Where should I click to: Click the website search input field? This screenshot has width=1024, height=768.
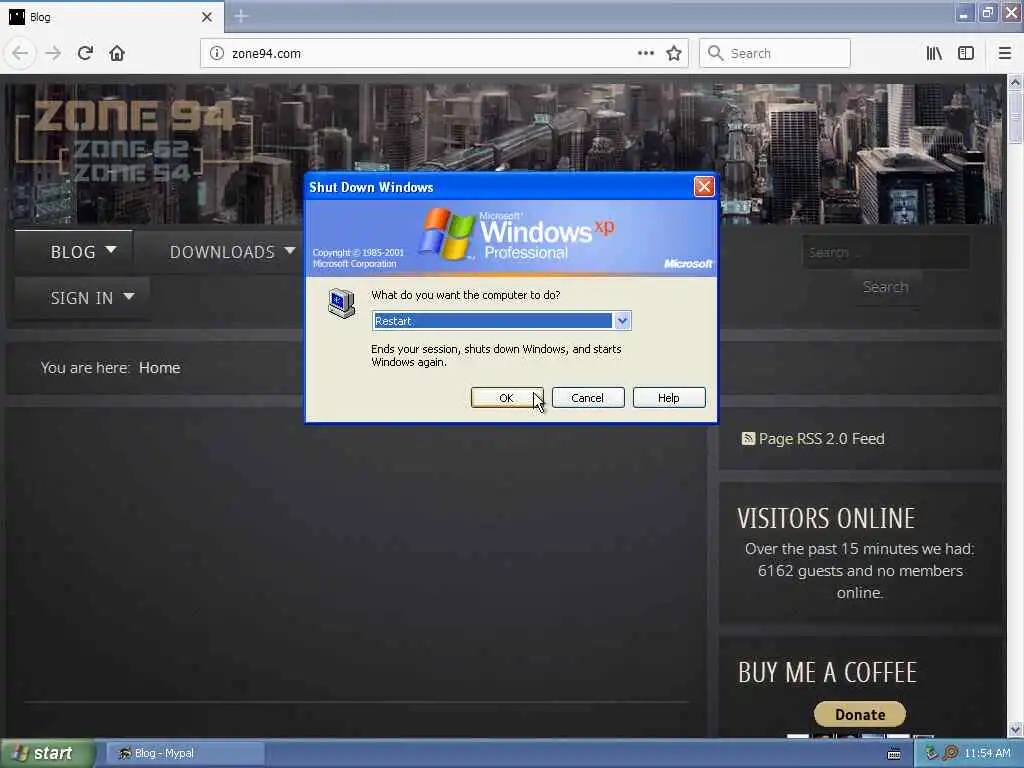(x=886, y=253)
